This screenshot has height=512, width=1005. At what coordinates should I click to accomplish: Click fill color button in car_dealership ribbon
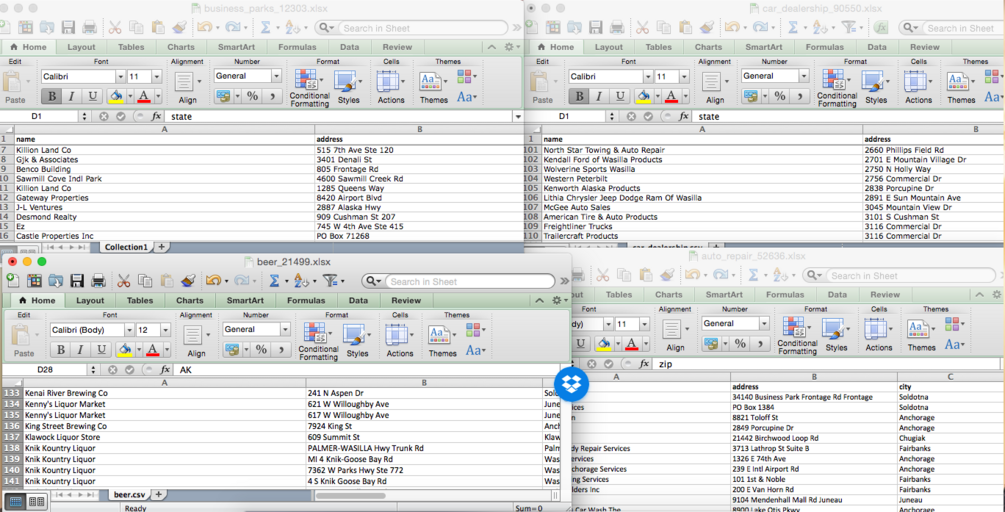[x=643, y=96]
